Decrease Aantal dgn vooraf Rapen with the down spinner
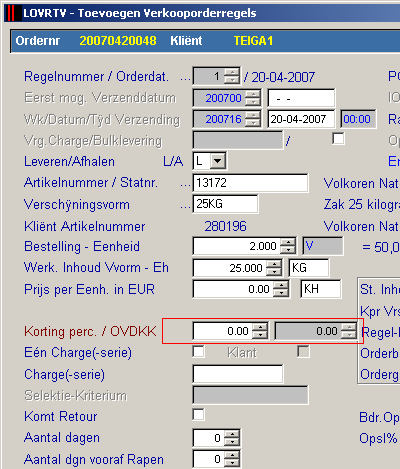 (231, 464)
